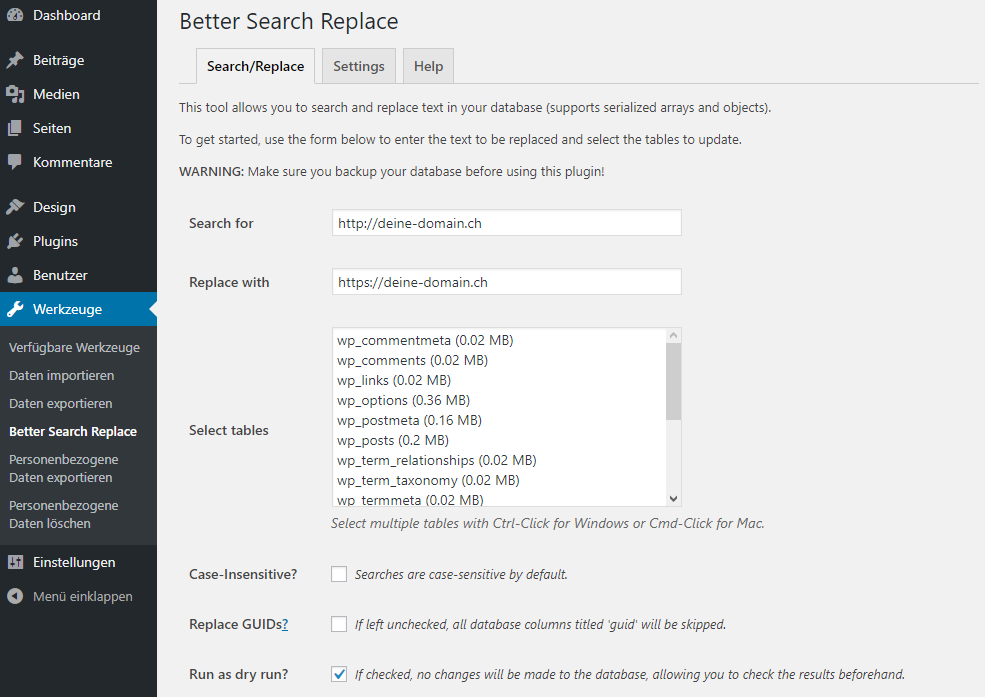Uncheck the Run as dry run checkbox

tap(339, 674)
